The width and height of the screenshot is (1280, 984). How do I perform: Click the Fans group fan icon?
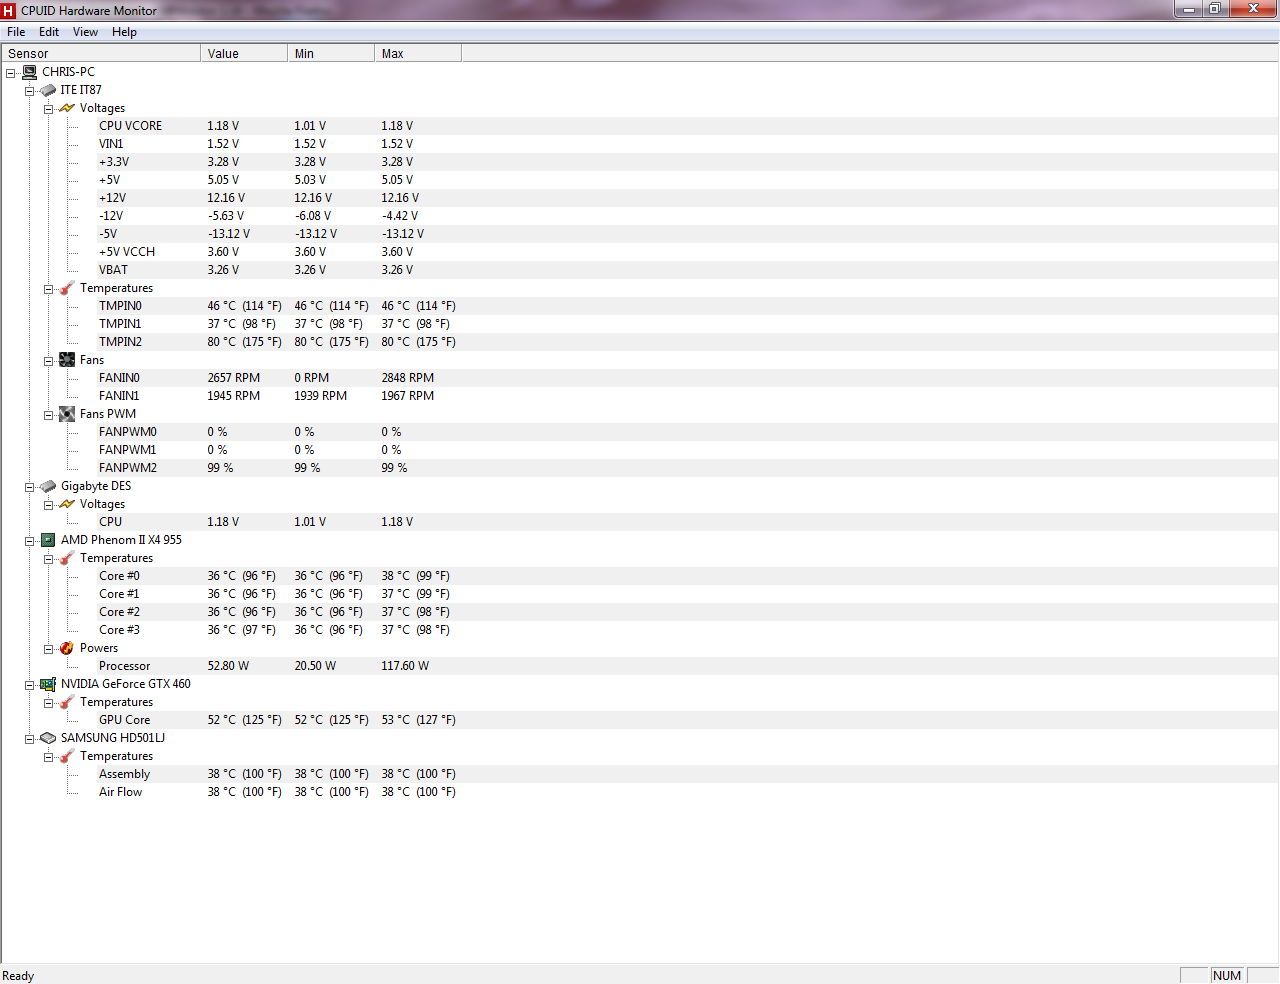[x=67, y=360]
